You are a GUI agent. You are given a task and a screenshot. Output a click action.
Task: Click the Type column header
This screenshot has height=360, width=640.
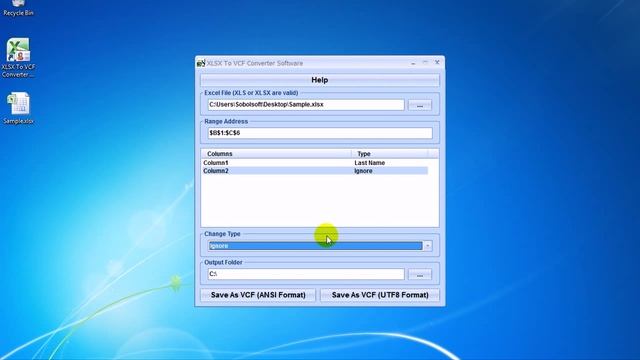point(390,154)
